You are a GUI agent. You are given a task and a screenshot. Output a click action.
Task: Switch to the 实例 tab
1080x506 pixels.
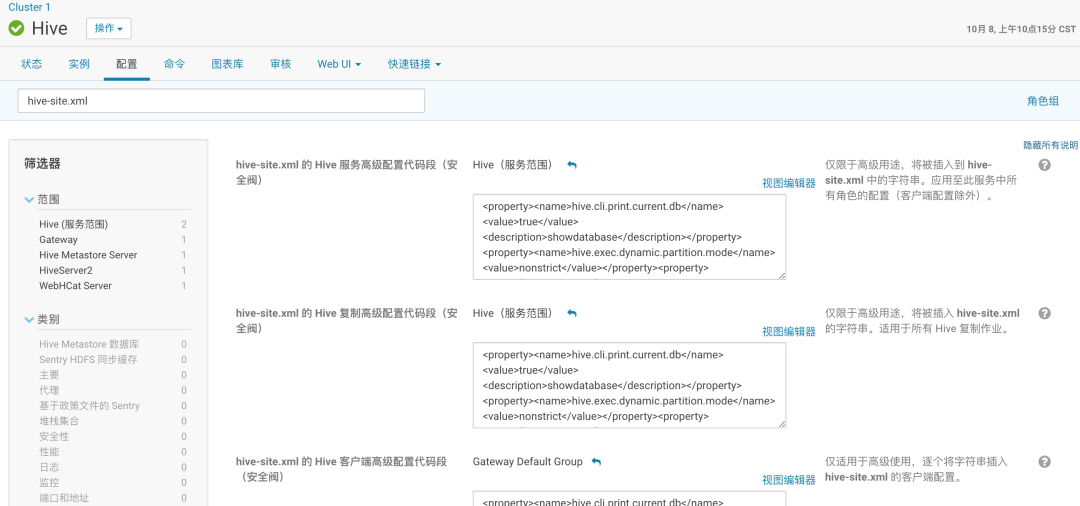coord(79,64)
